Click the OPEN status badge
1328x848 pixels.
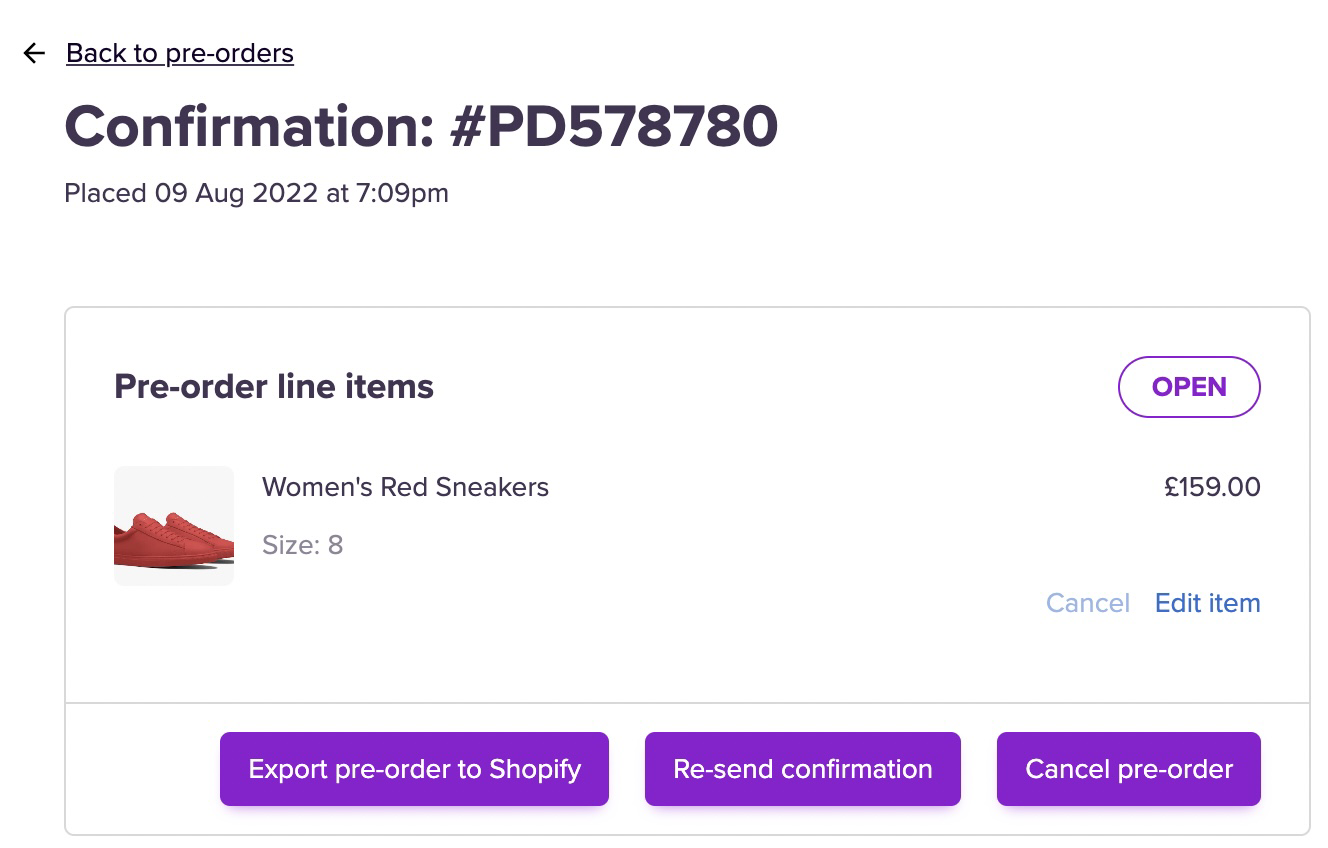(x=1189, y=387)
